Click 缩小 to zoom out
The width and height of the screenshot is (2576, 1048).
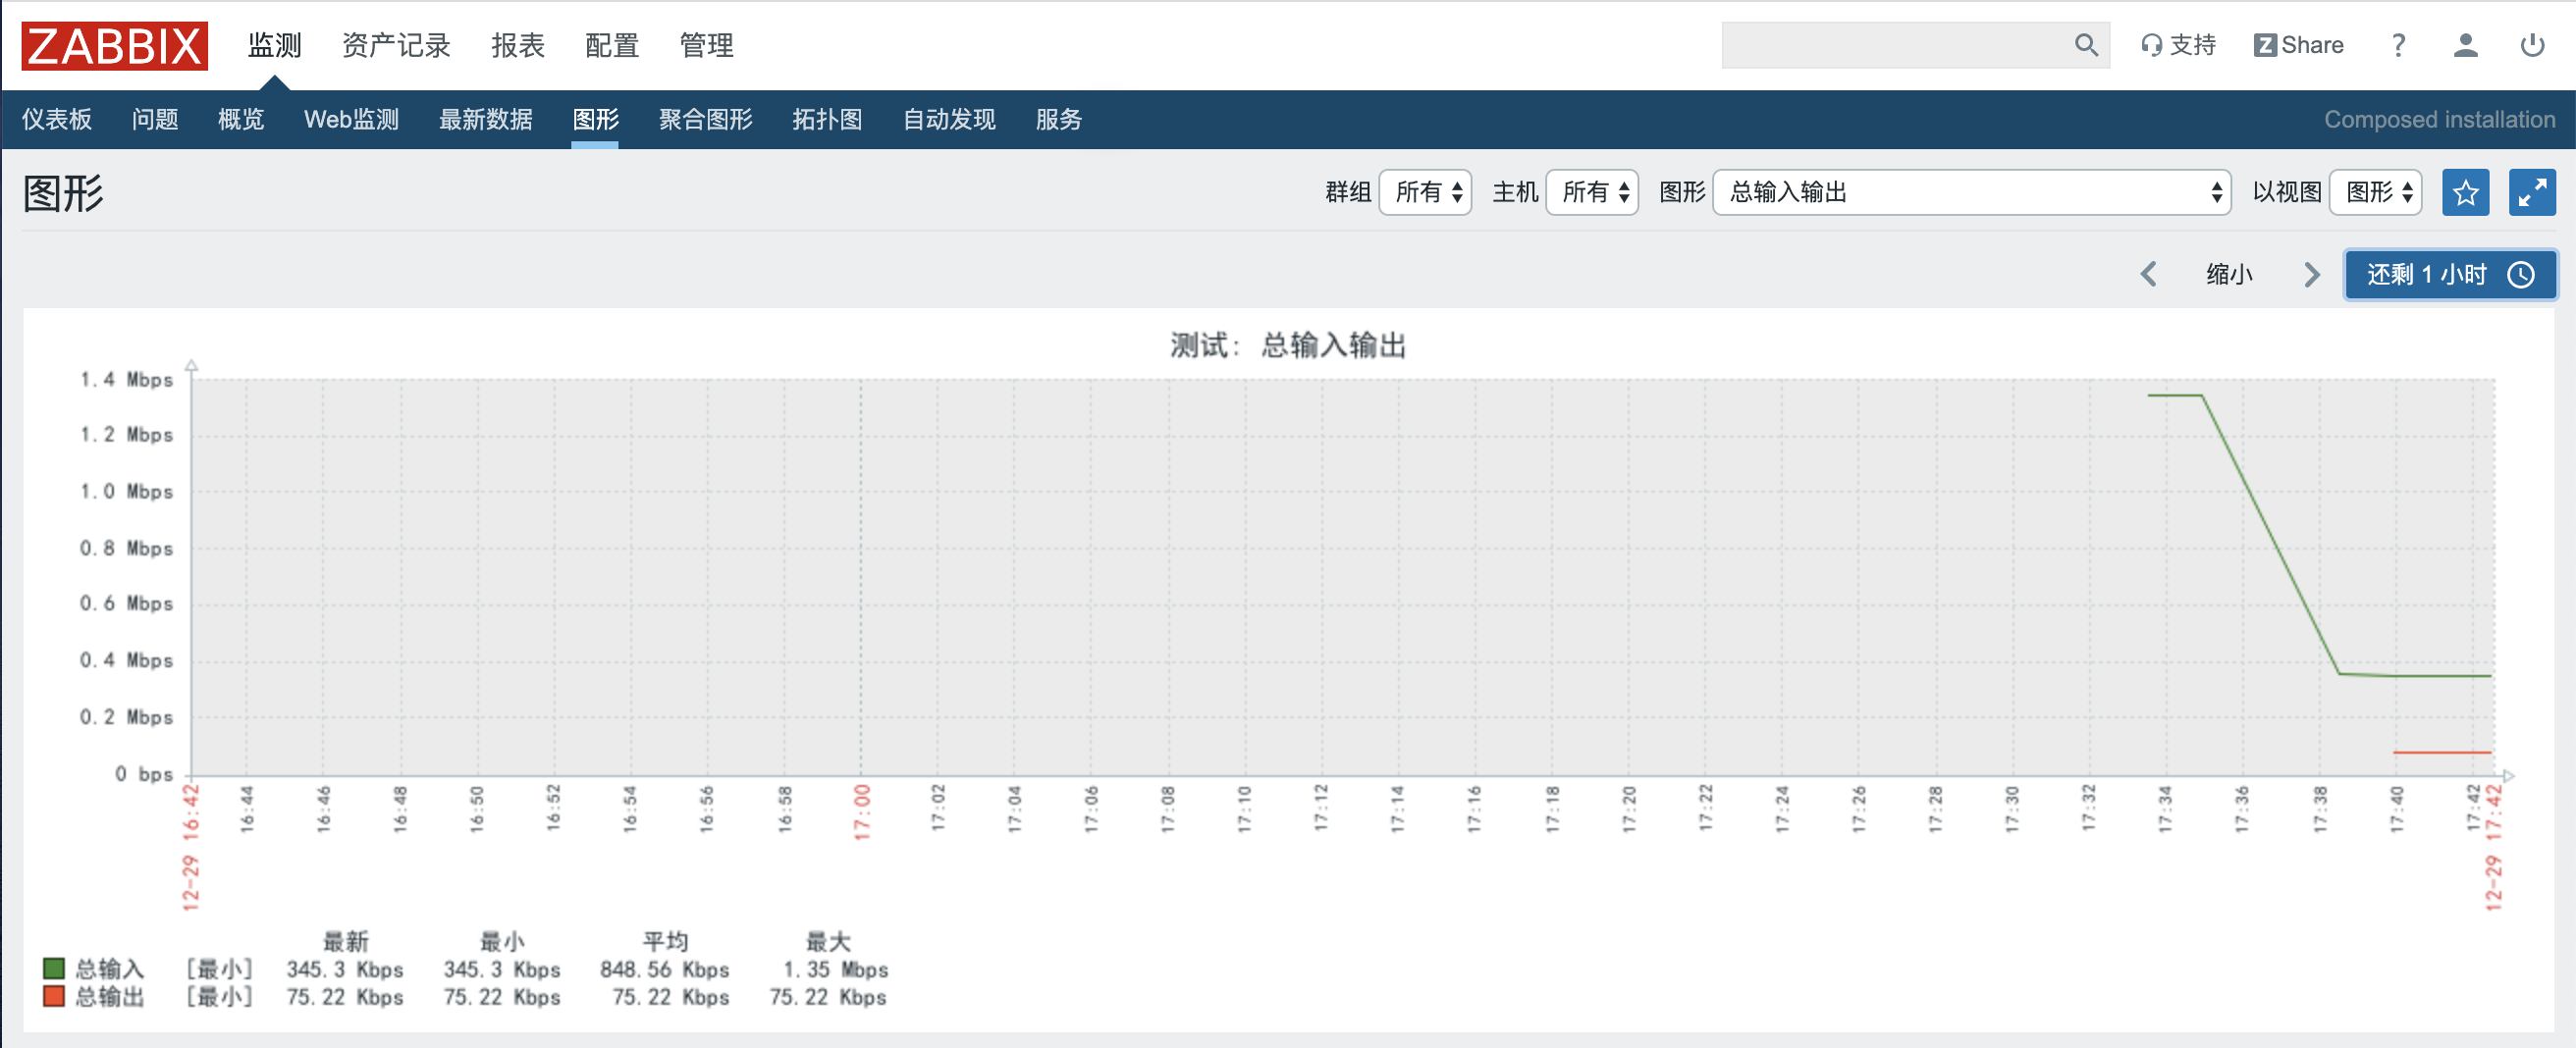[x=2229, y=274]
